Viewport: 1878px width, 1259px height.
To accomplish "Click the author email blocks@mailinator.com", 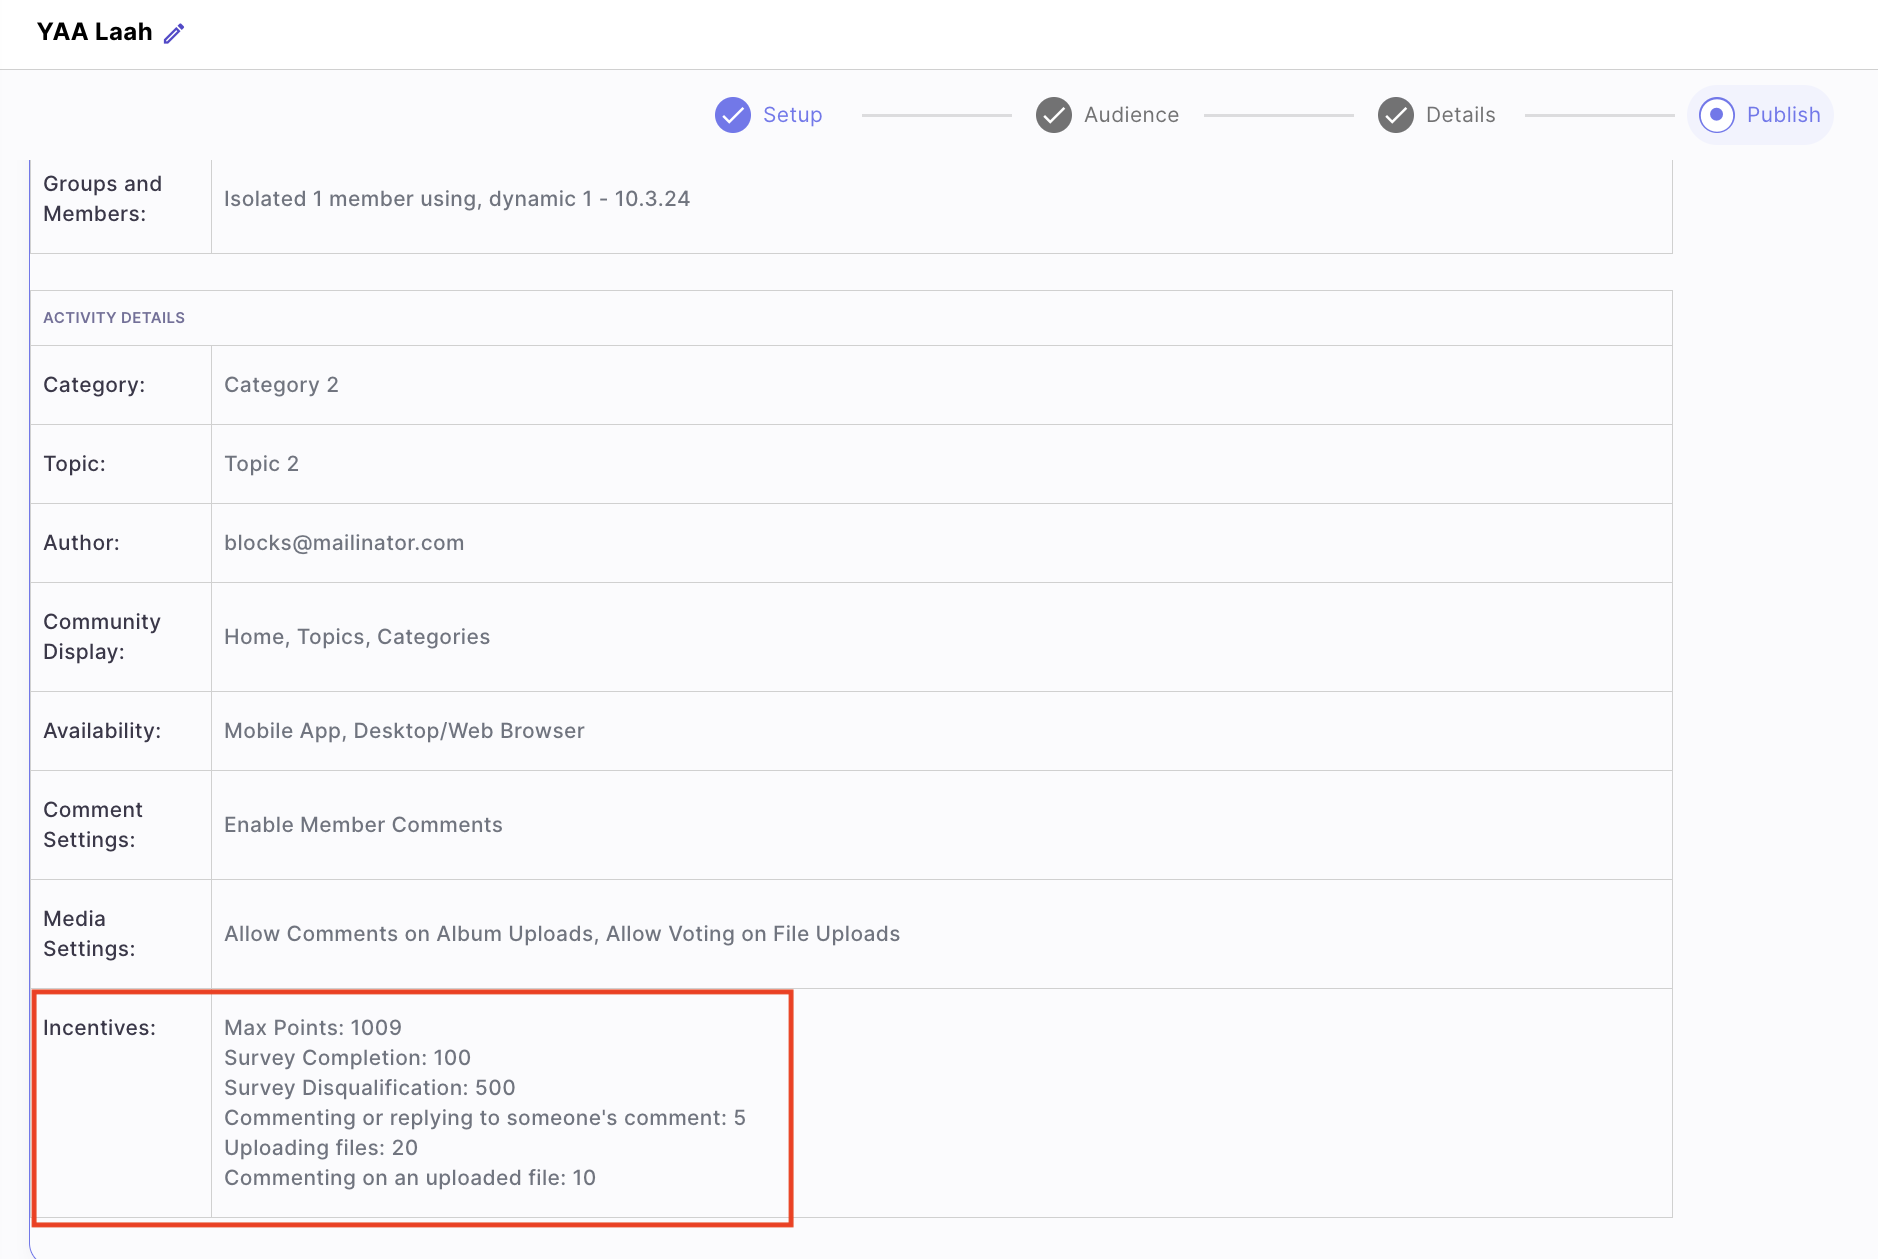I will point(344,543).
